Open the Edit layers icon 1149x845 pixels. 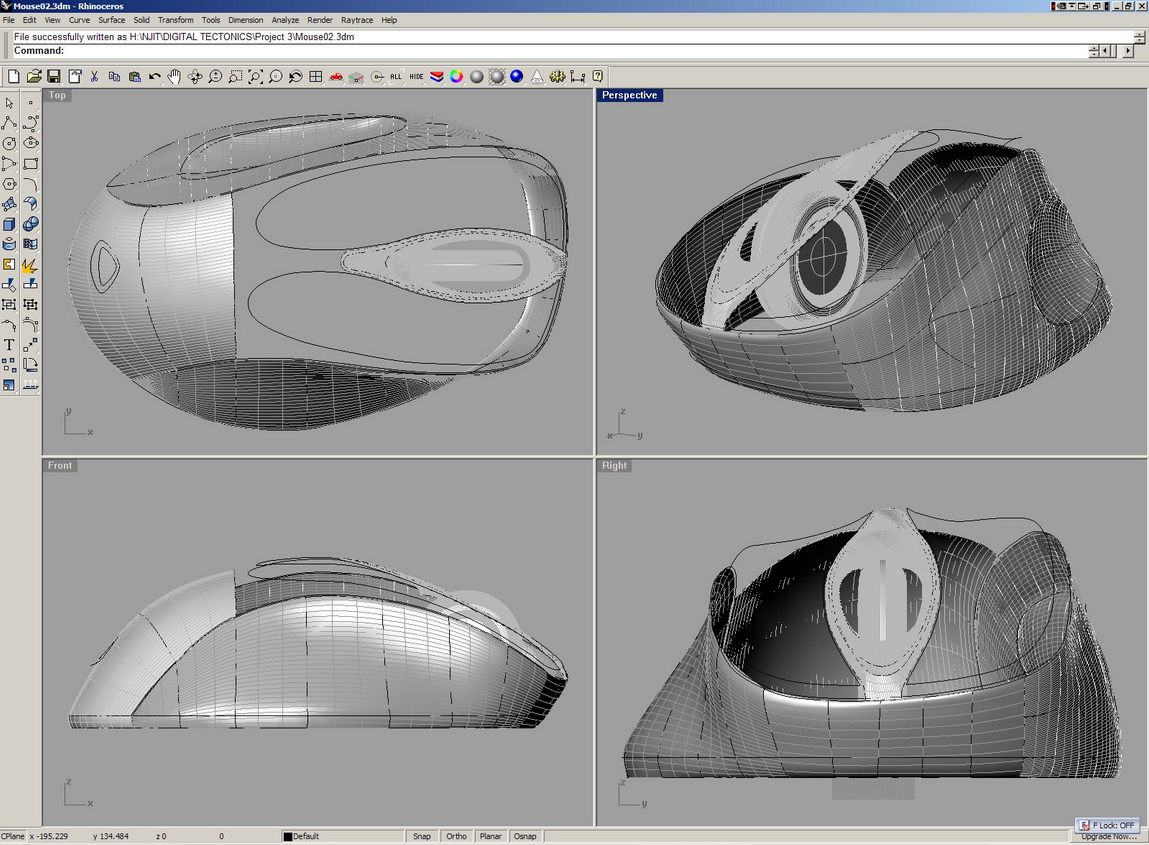[437, 76]
